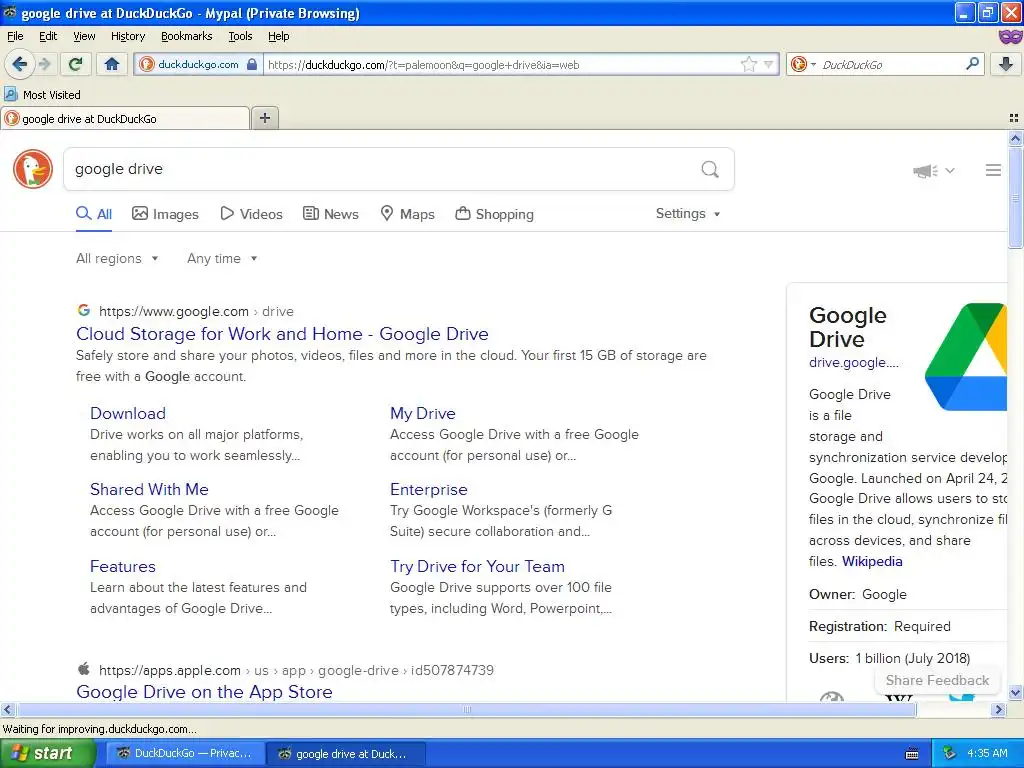The height and width of the screenshot is (768, 1024).
Task: Open 'Cloud Storage for Work and Home' result
Action: point(282,334)
